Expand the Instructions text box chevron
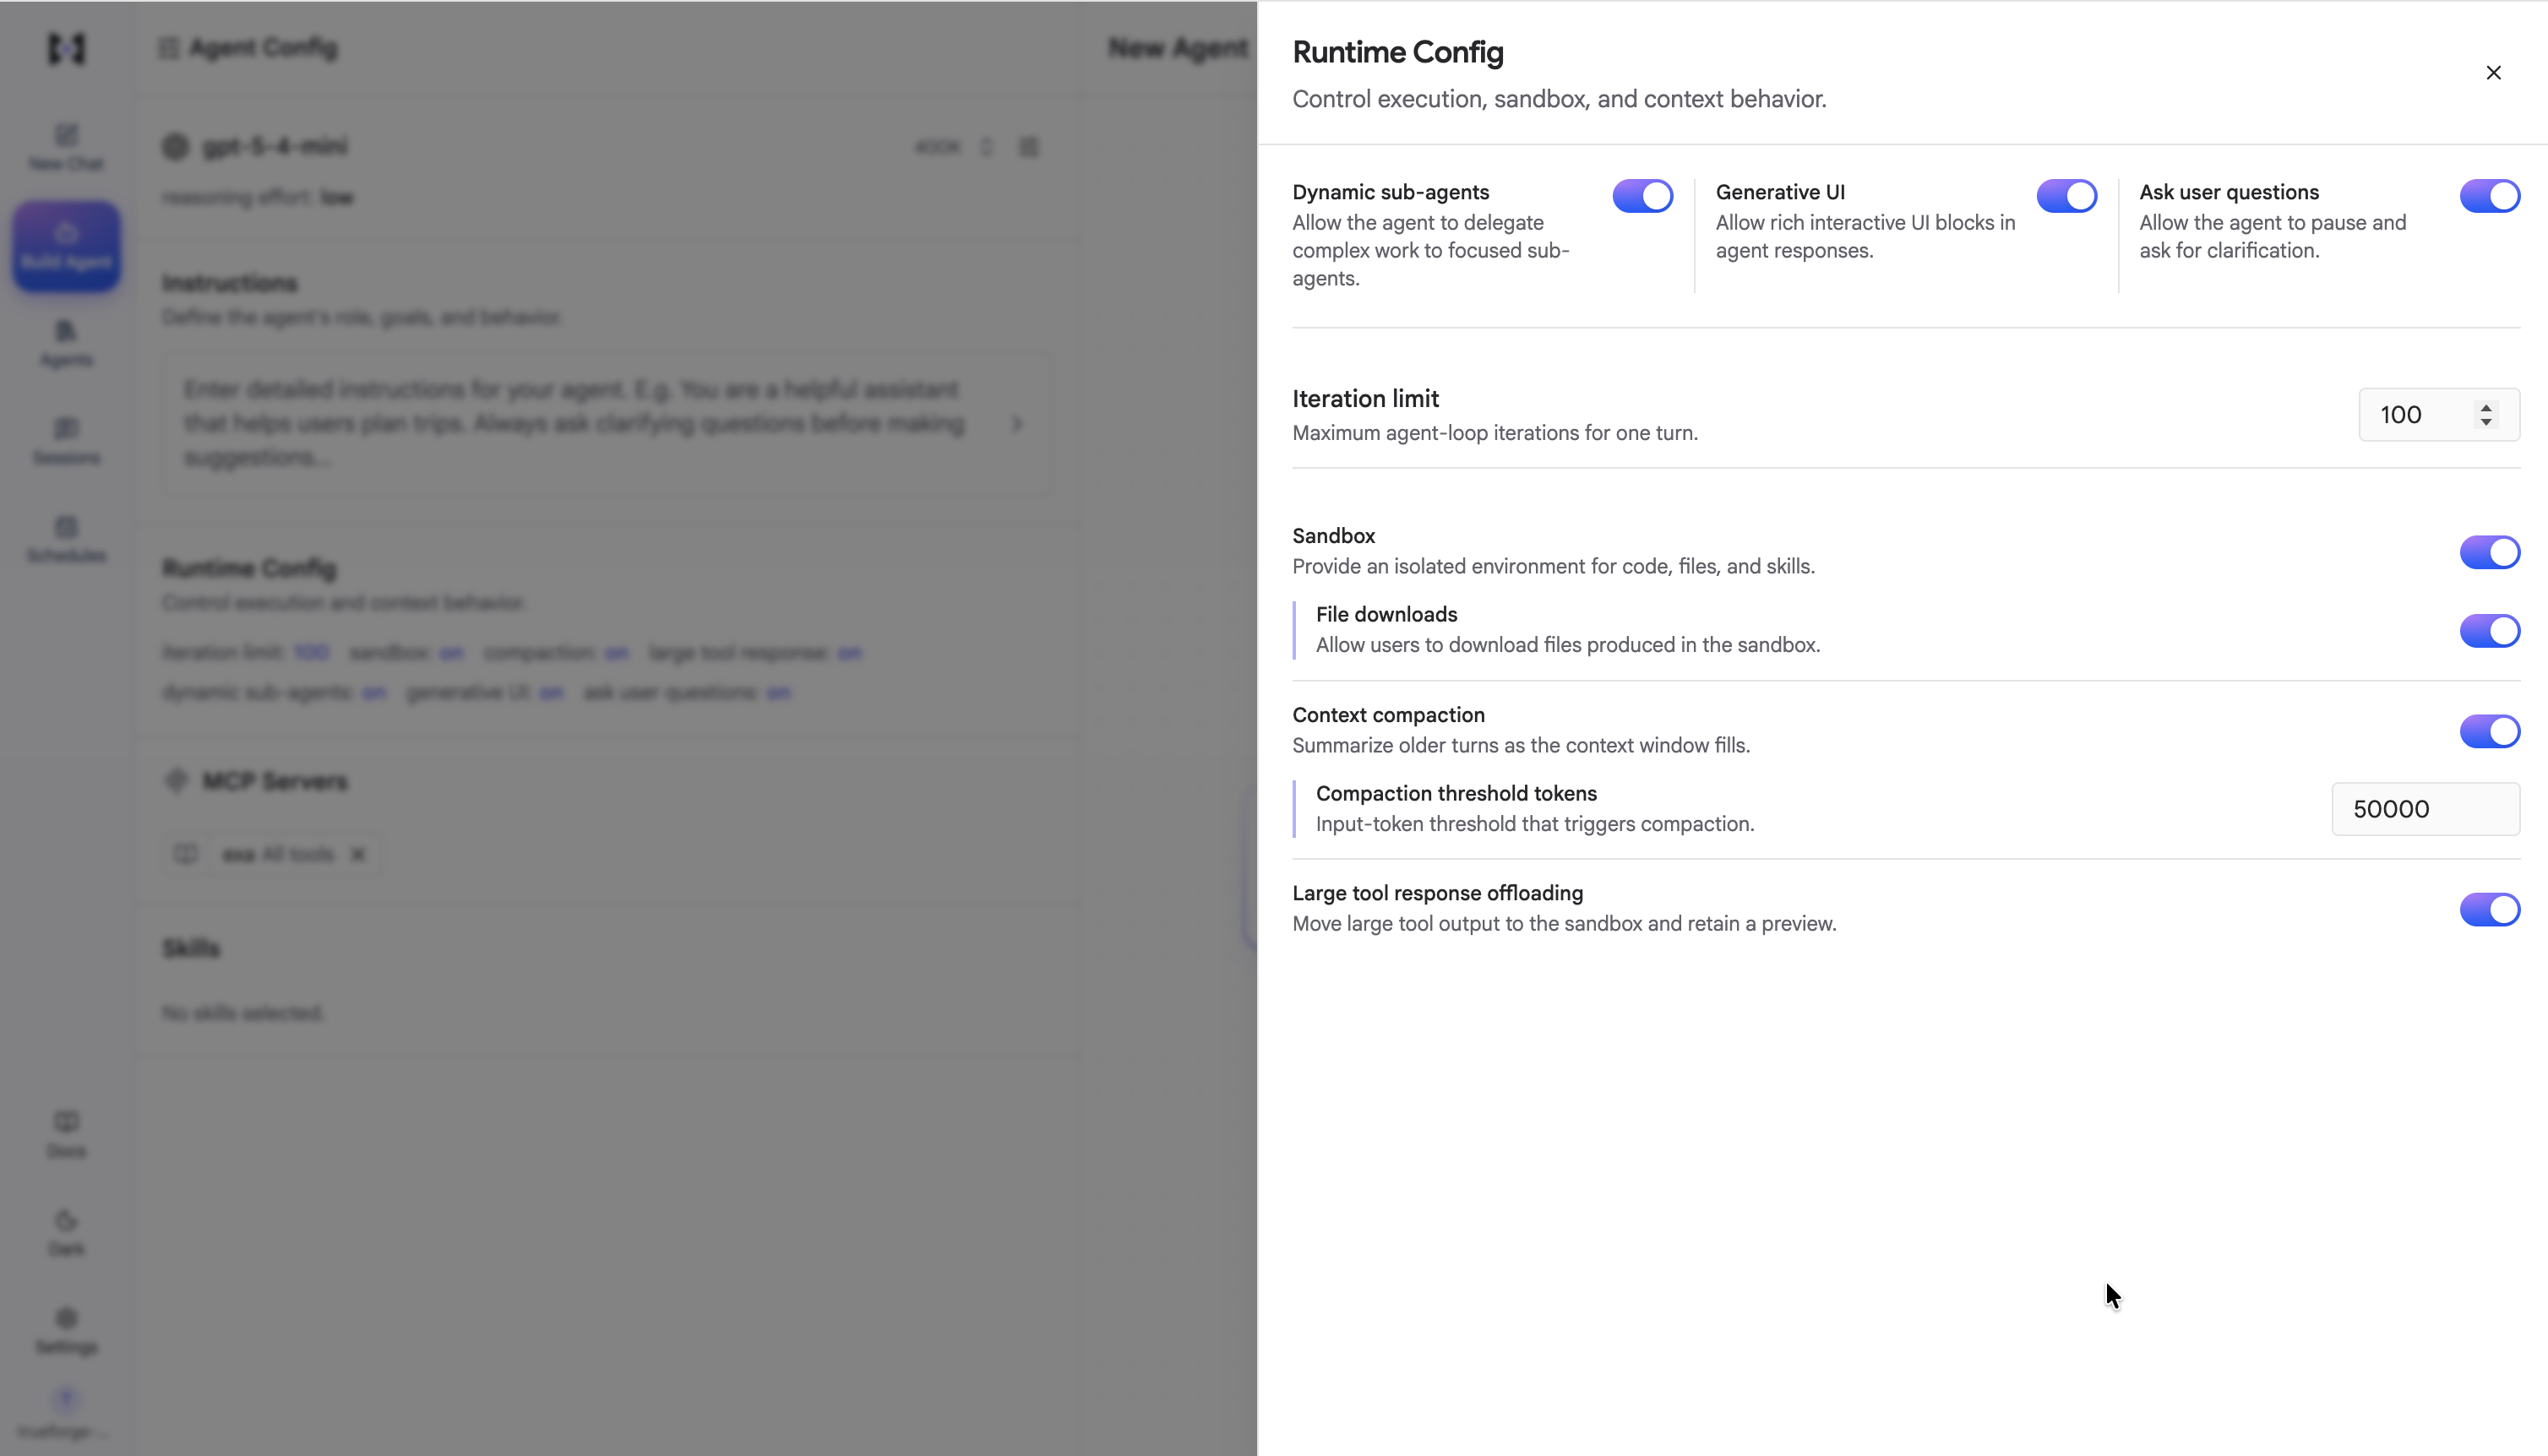Viewport: 2548px width, 1456px height. tap(1017, 424)
